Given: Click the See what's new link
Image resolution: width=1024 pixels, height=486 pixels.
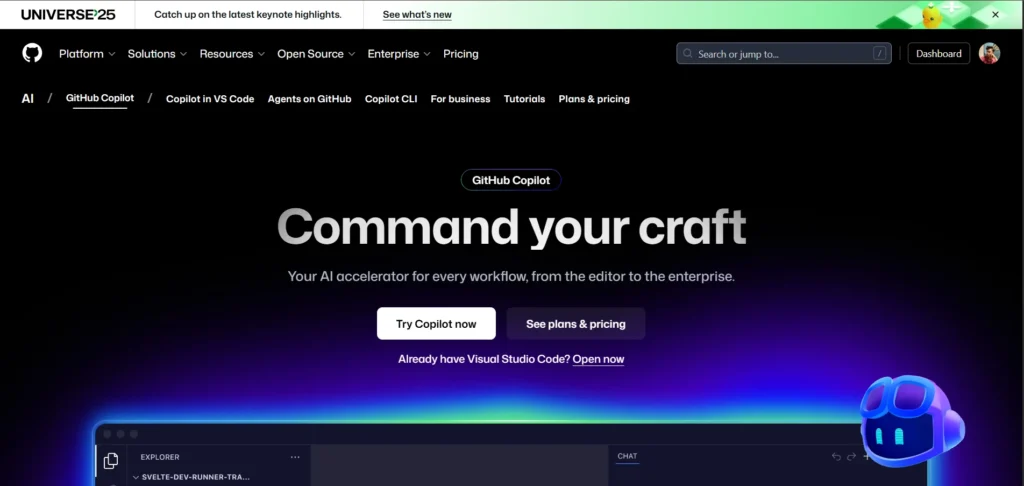Looking at the screenshot, I should (x=417, y=14).
